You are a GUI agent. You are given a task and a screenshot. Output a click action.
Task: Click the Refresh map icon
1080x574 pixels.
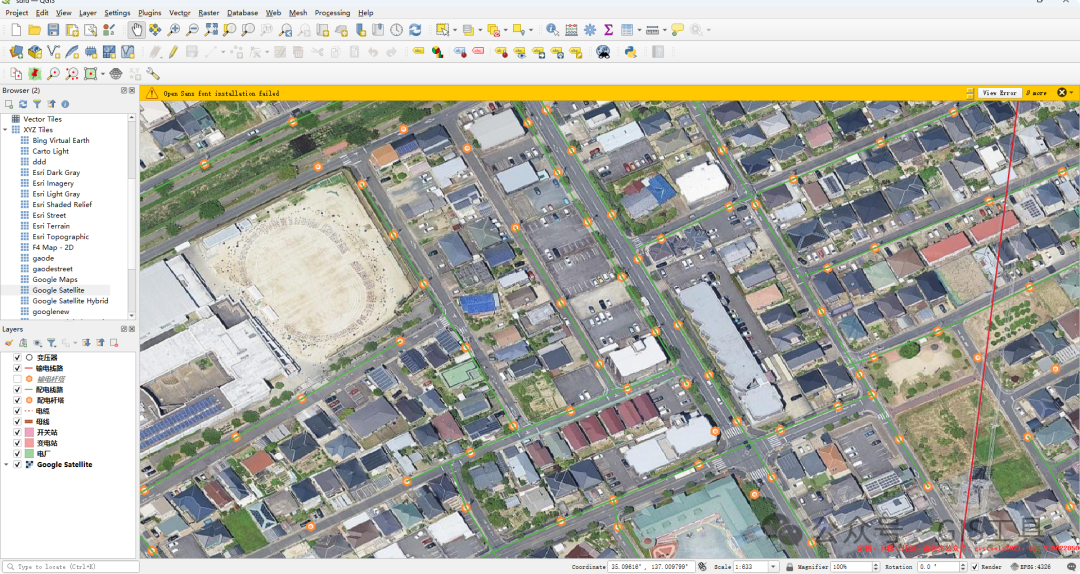[x=415, y=30]
